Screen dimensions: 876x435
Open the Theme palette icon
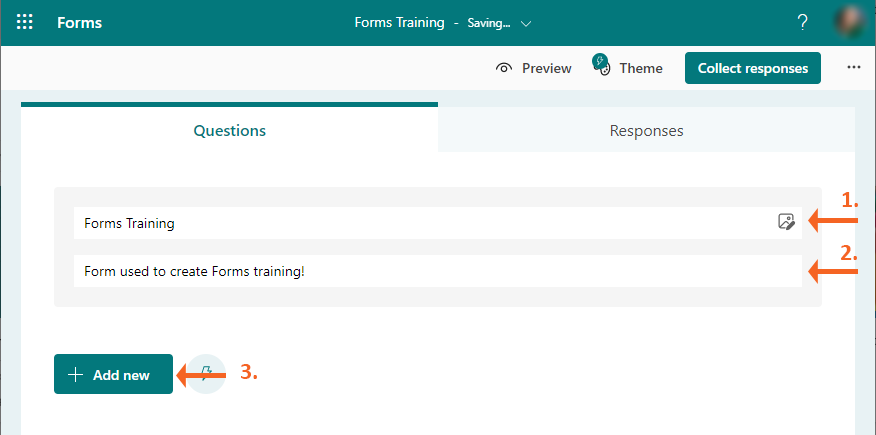pyautogui.click(x=603, y=71)
